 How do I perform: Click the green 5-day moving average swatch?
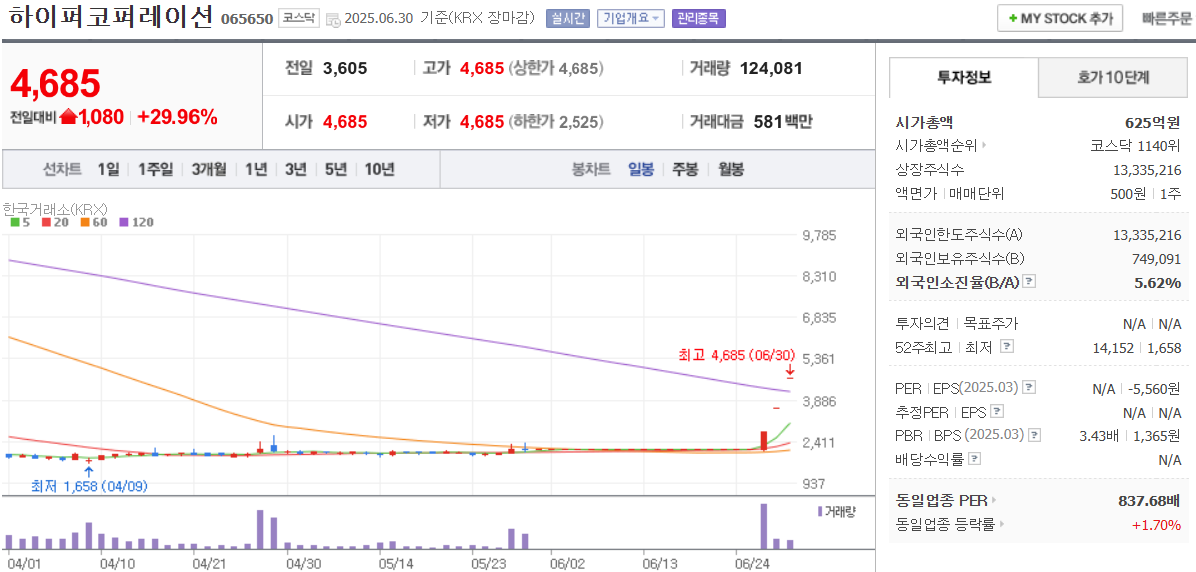coord(14,223)
